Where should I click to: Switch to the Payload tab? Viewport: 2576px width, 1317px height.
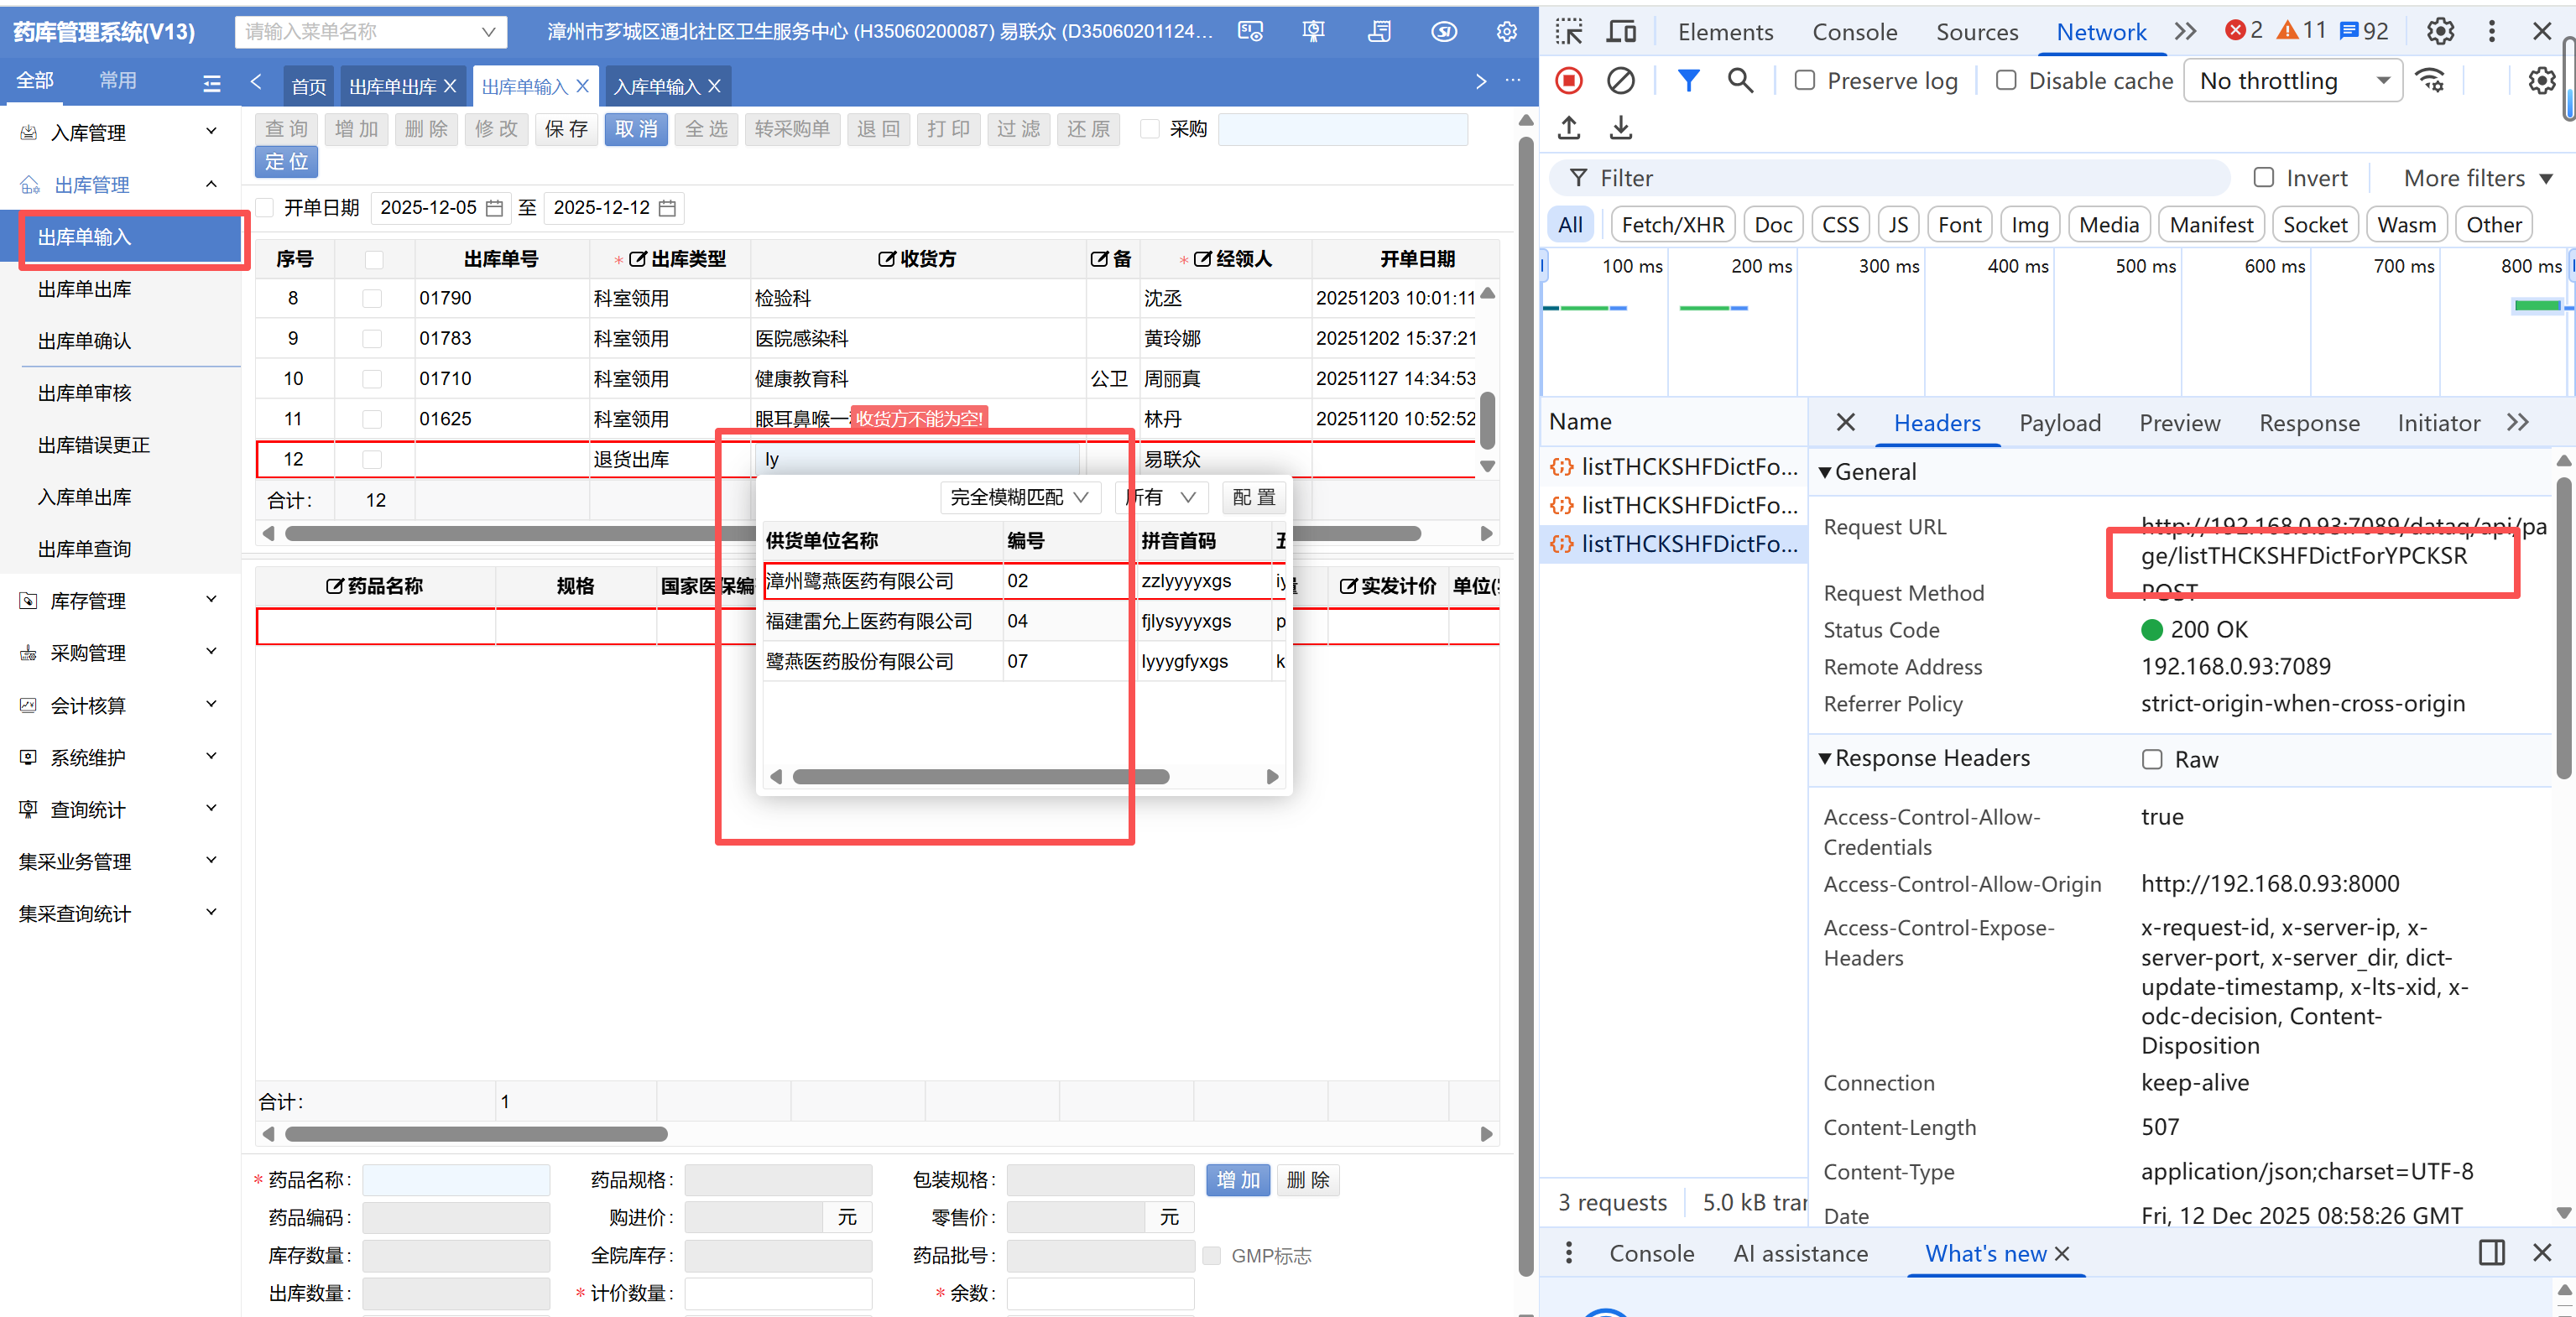pos(2059,422)
